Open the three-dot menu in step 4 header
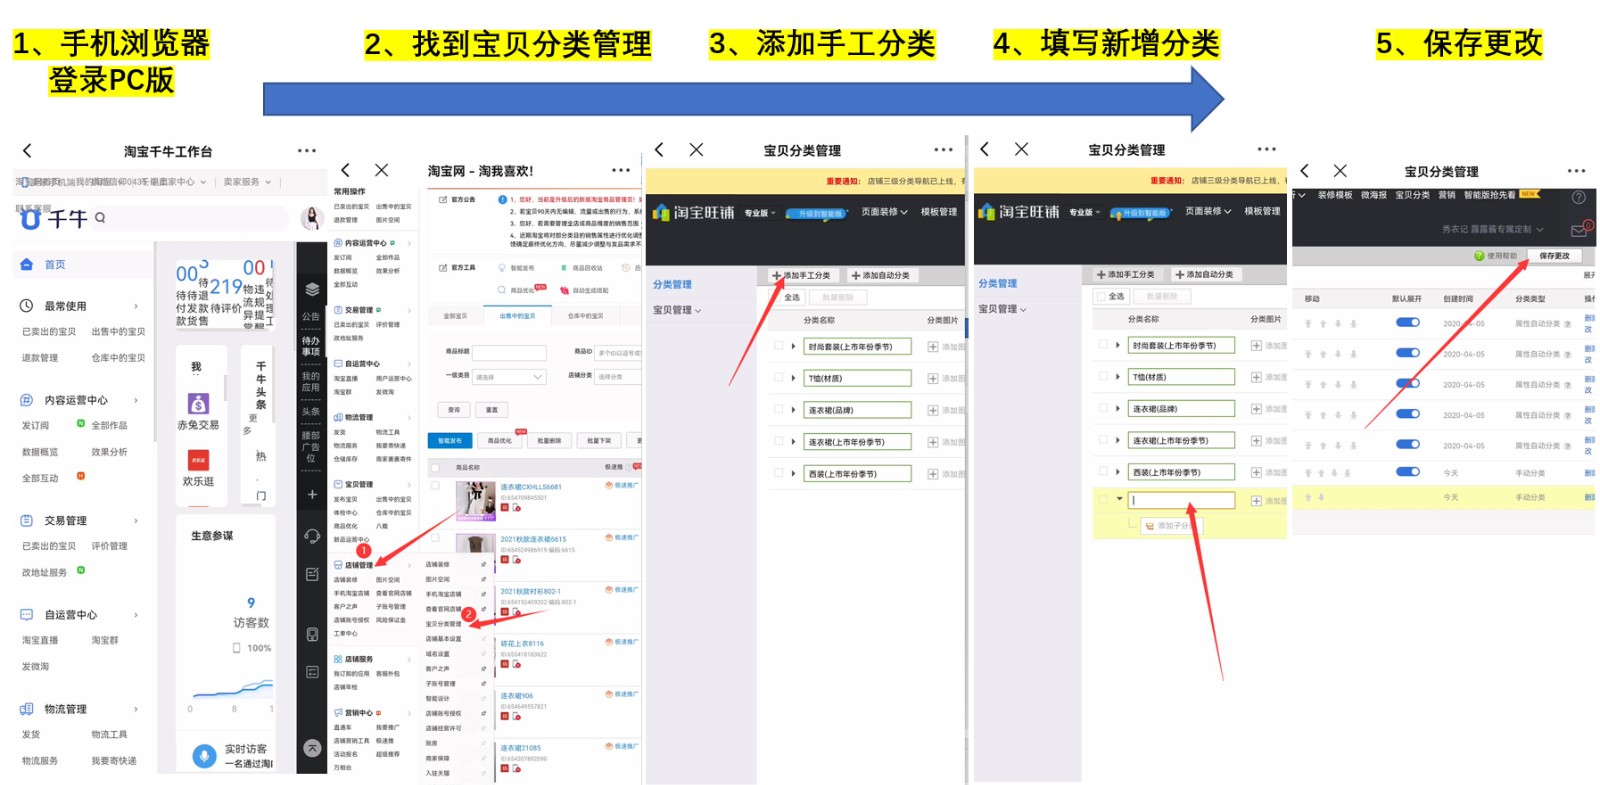 point(1267,150)
